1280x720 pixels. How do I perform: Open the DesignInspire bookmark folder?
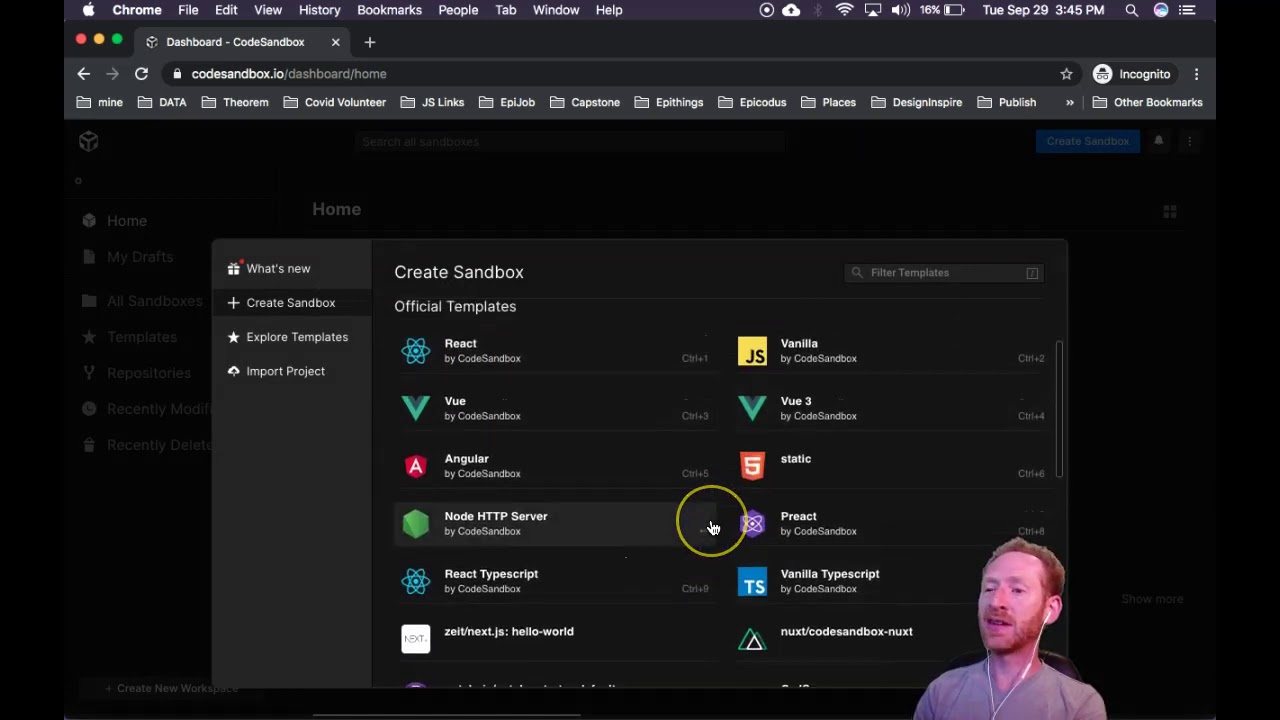[916, 102]
